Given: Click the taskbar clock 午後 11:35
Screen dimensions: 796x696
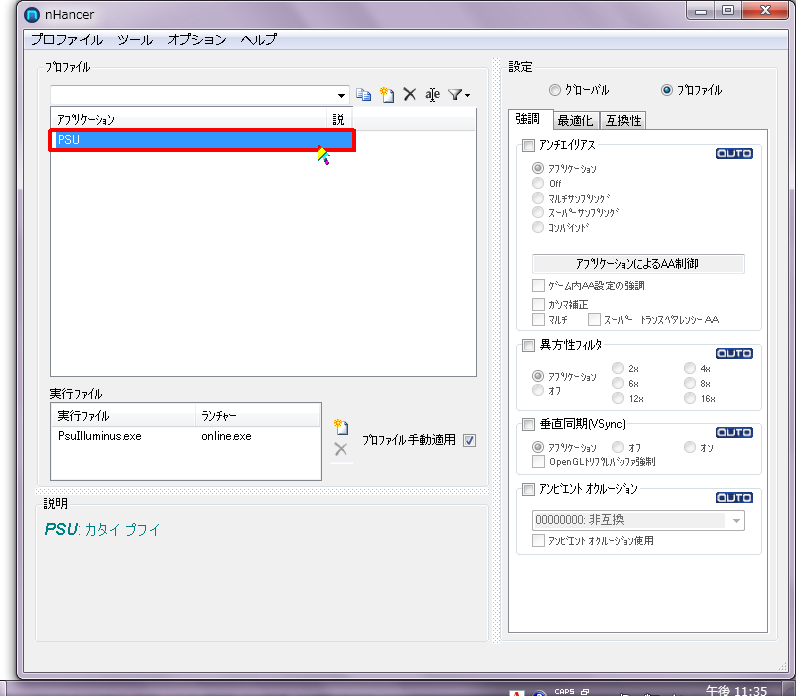Looking at the screenshot, I should (x=736, y=690).
